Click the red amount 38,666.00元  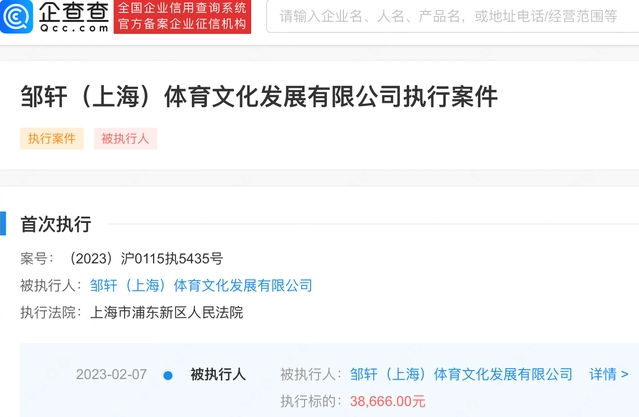tap(388, 402)
